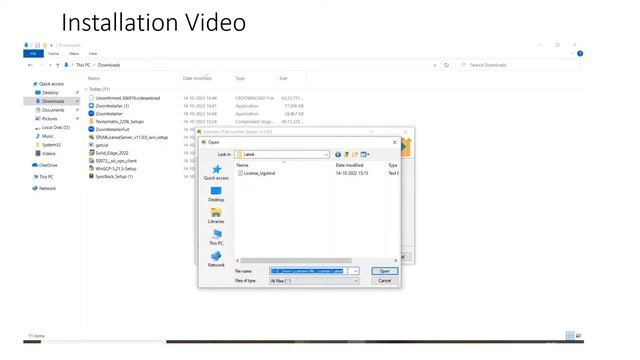Click the Solid_Edge_2022 file icon
640x360 pixels.
click(x=91, y=153)
